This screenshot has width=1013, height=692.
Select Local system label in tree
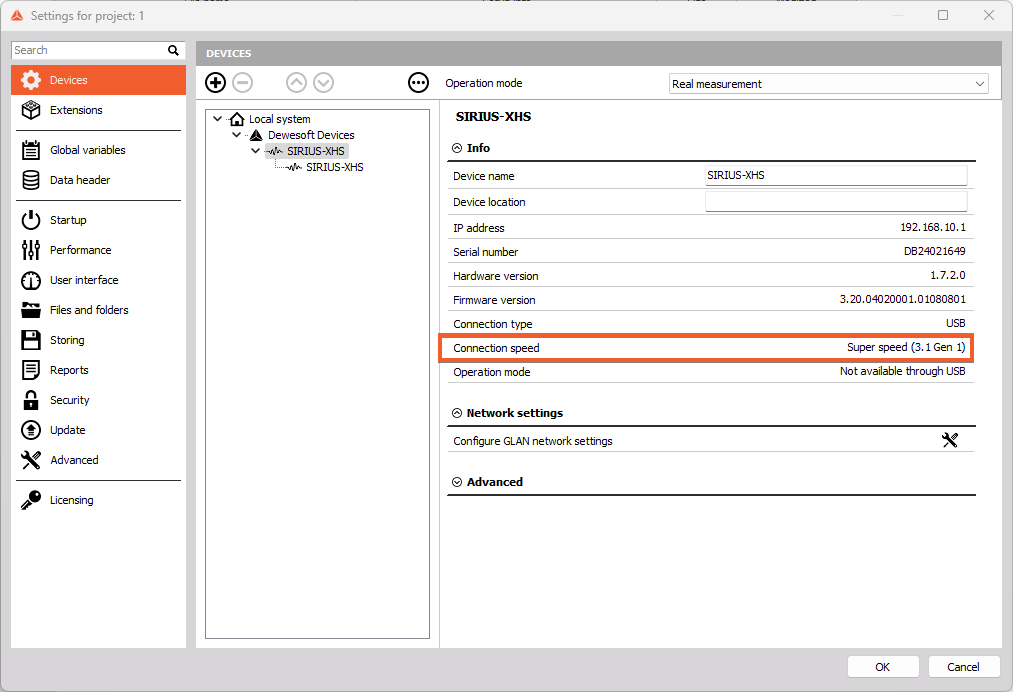[280, 119]
